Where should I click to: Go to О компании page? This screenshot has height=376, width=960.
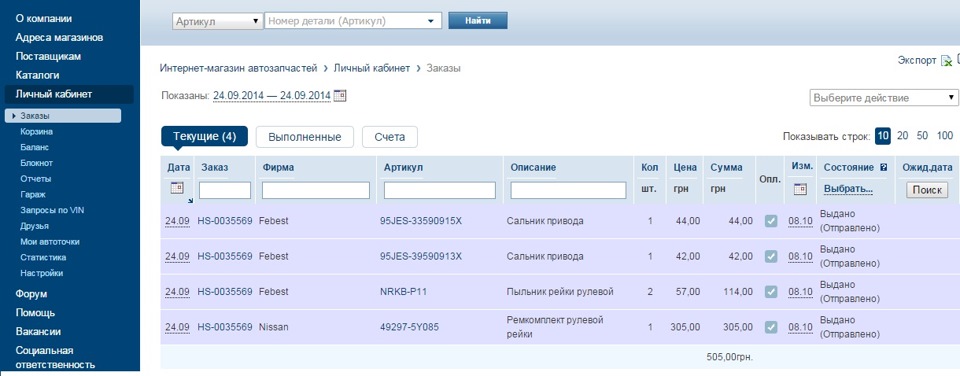[43, 18]
